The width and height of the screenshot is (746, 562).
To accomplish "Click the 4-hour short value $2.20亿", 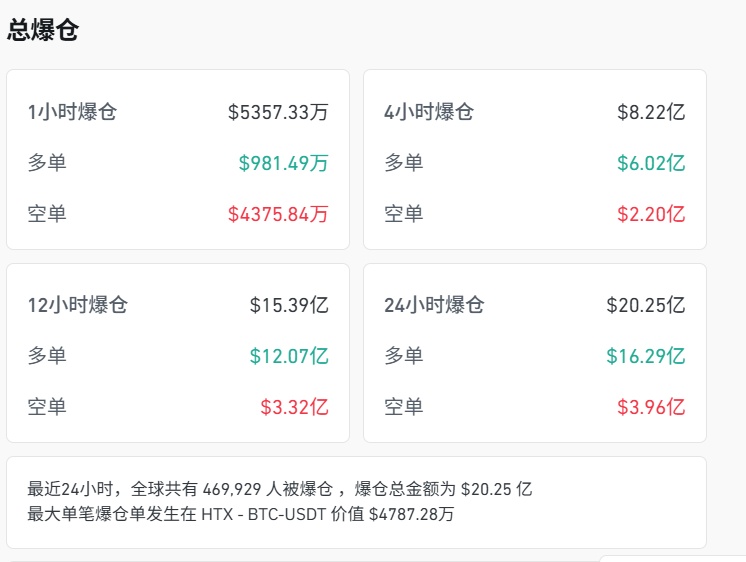I will (651, 214).
